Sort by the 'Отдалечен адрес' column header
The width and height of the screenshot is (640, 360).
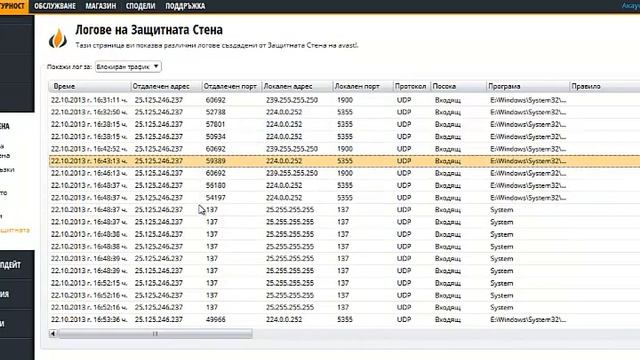click(166, 87)
